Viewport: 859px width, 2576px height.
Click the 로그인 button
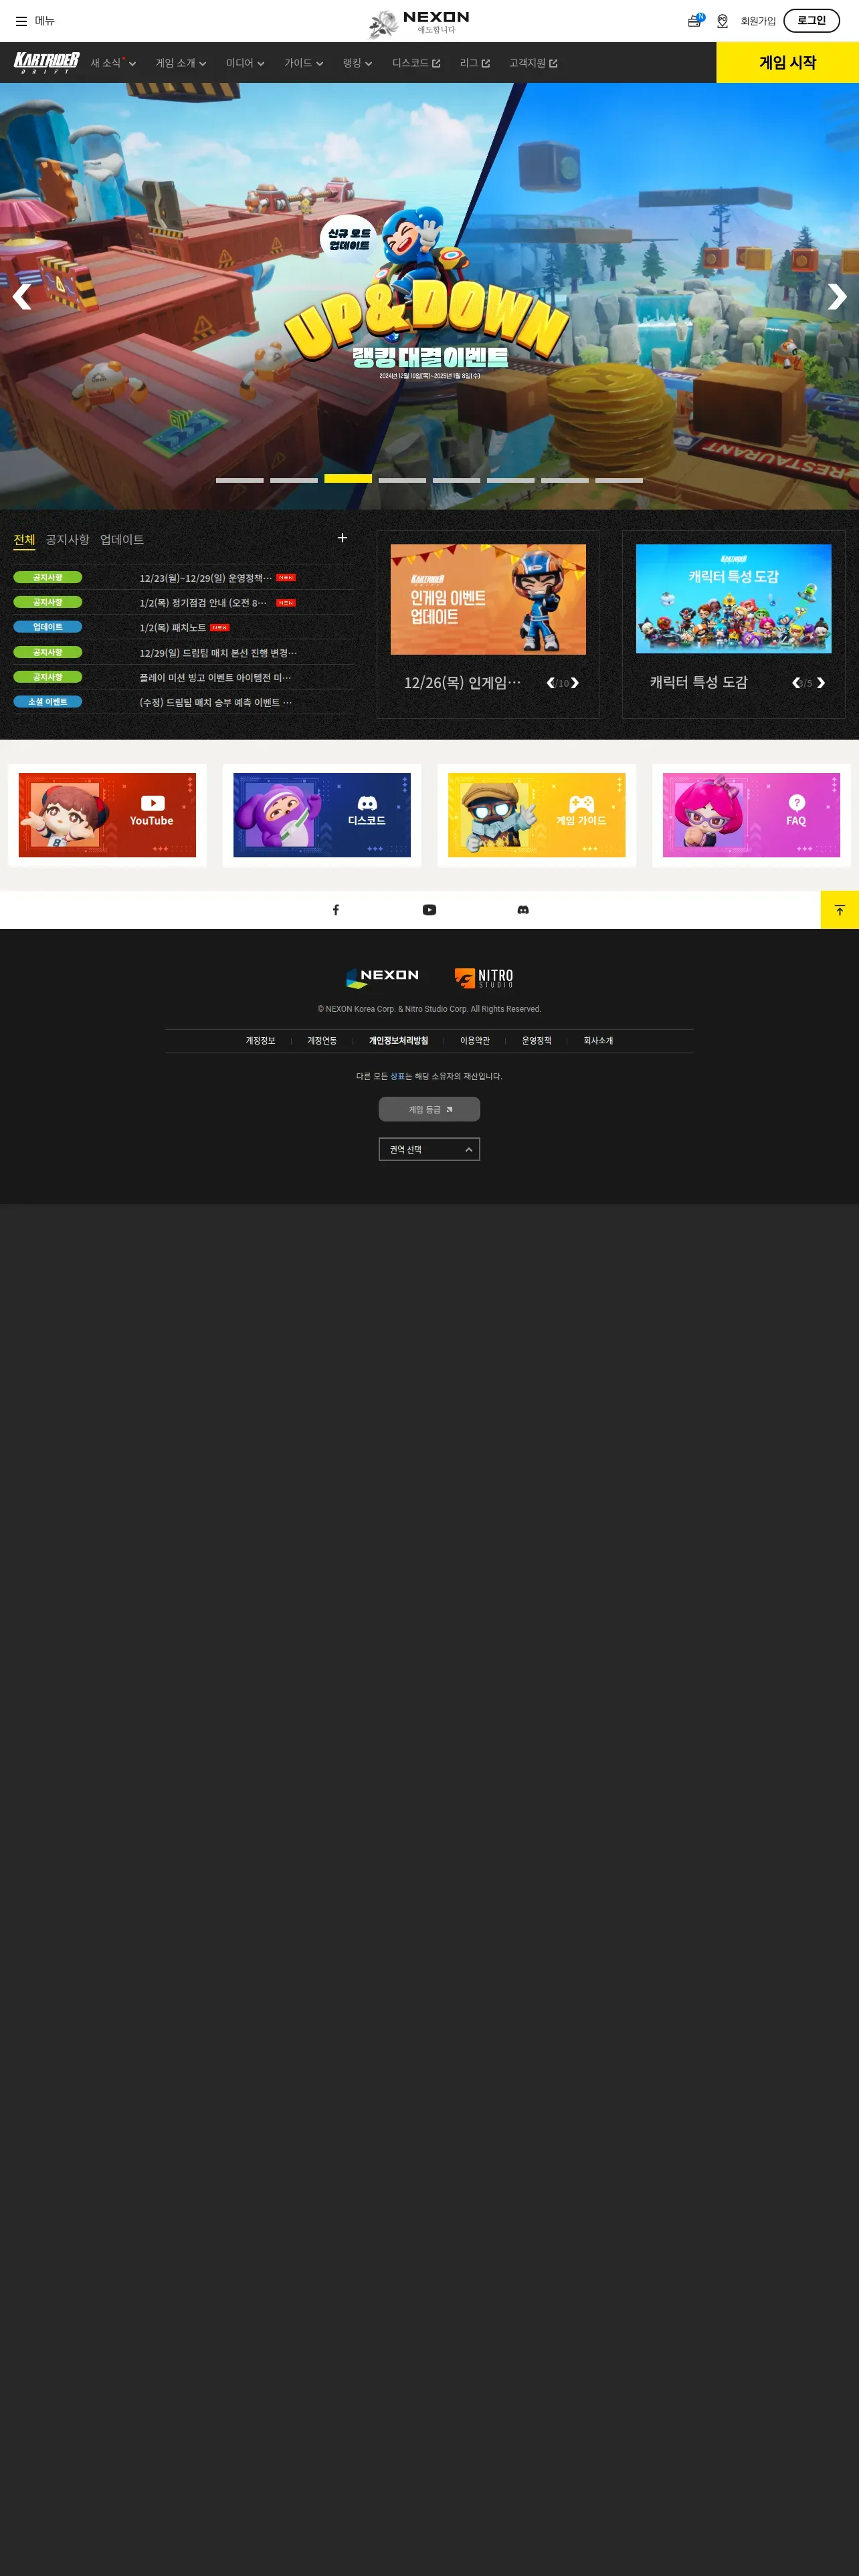tap(811, 20)
